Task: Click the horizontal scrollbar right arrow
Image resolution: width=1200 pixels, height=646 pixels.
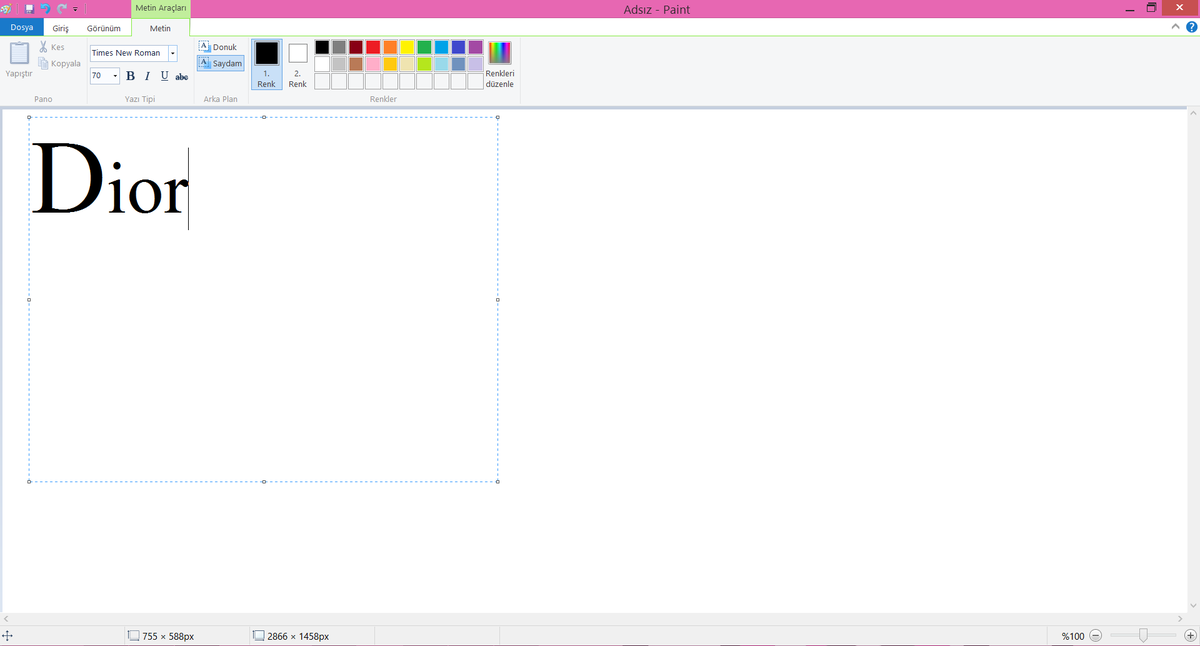Action: [1180, 619]
